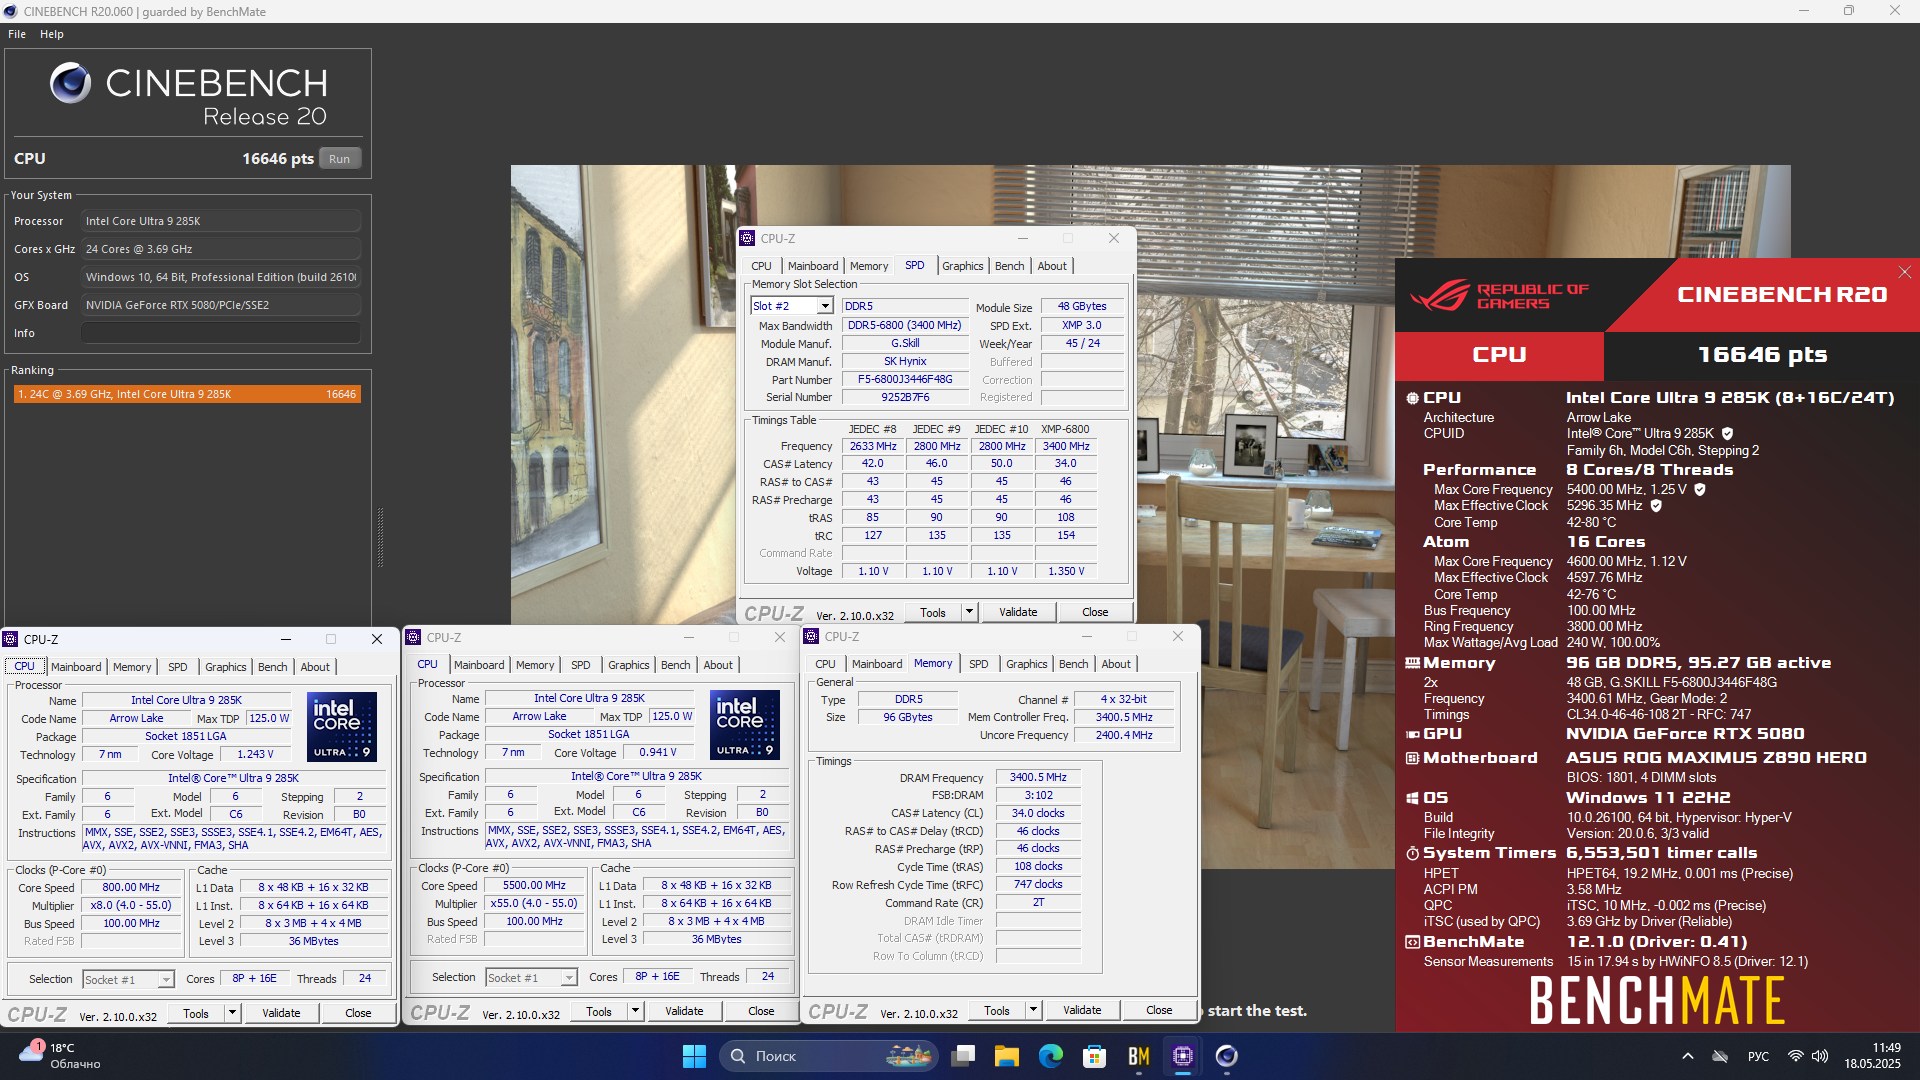Click the System Timers clock icon in BenchMate
The width and height of the screenshot is (1920, 1080).
(x=1412, y=853)
